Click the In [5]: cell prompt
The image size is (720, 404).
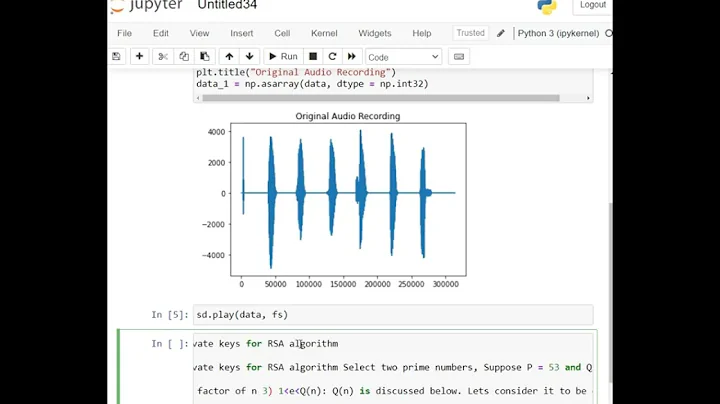(x=170, y=315)
